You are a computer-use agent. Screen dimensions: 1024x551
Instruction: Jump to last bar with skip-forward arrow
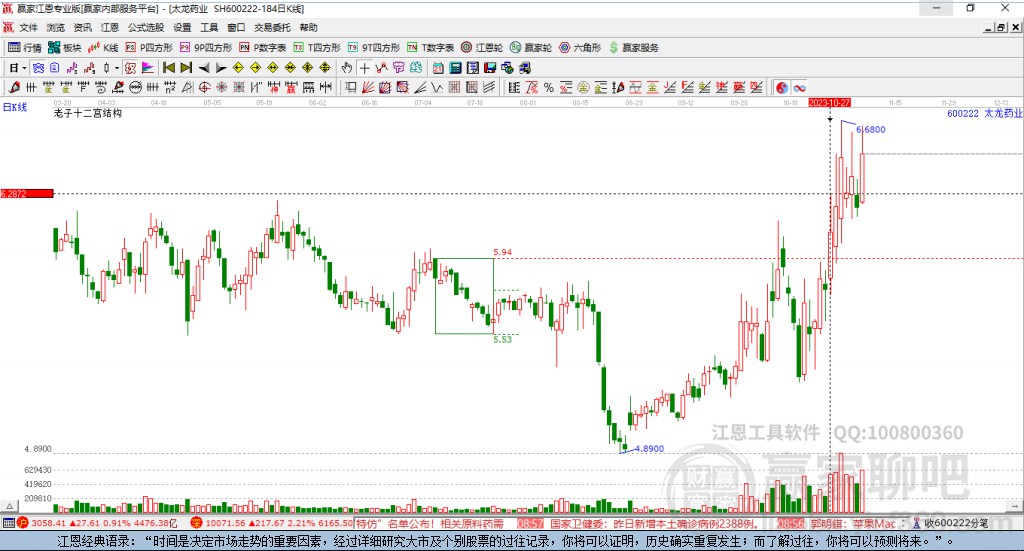(186, 68)
